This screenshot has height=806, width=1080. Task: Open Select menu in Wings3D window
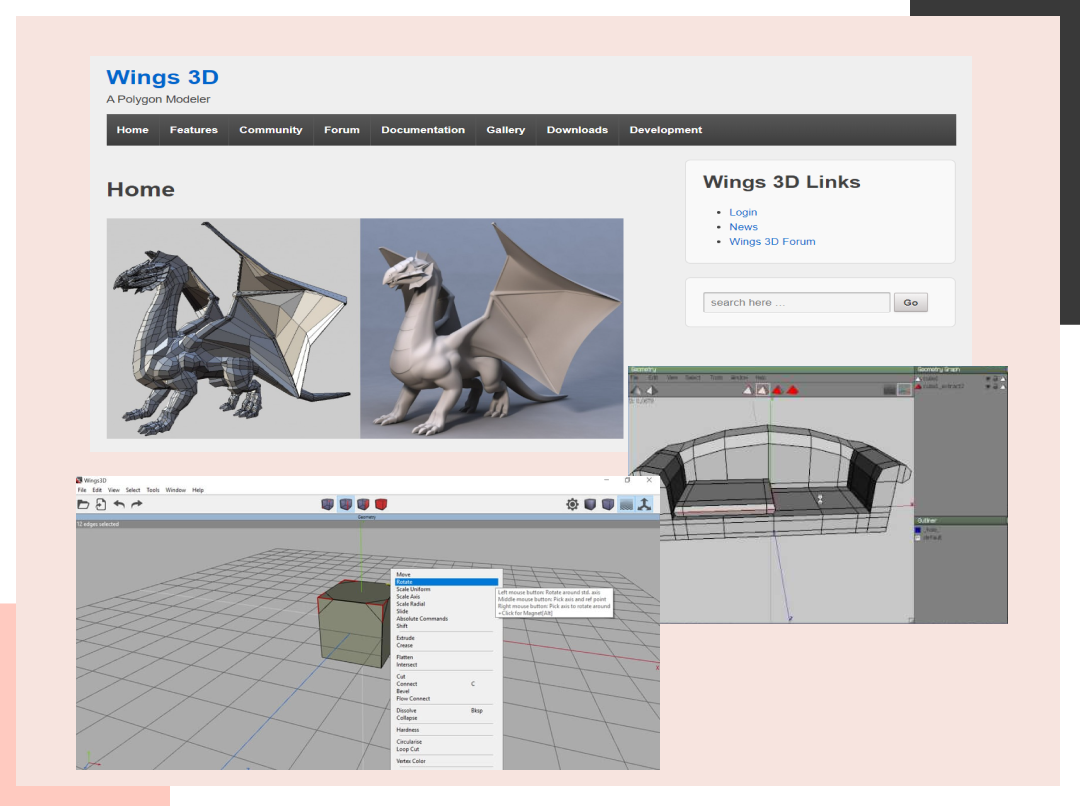pyautogui.click(x=133, y=490)
